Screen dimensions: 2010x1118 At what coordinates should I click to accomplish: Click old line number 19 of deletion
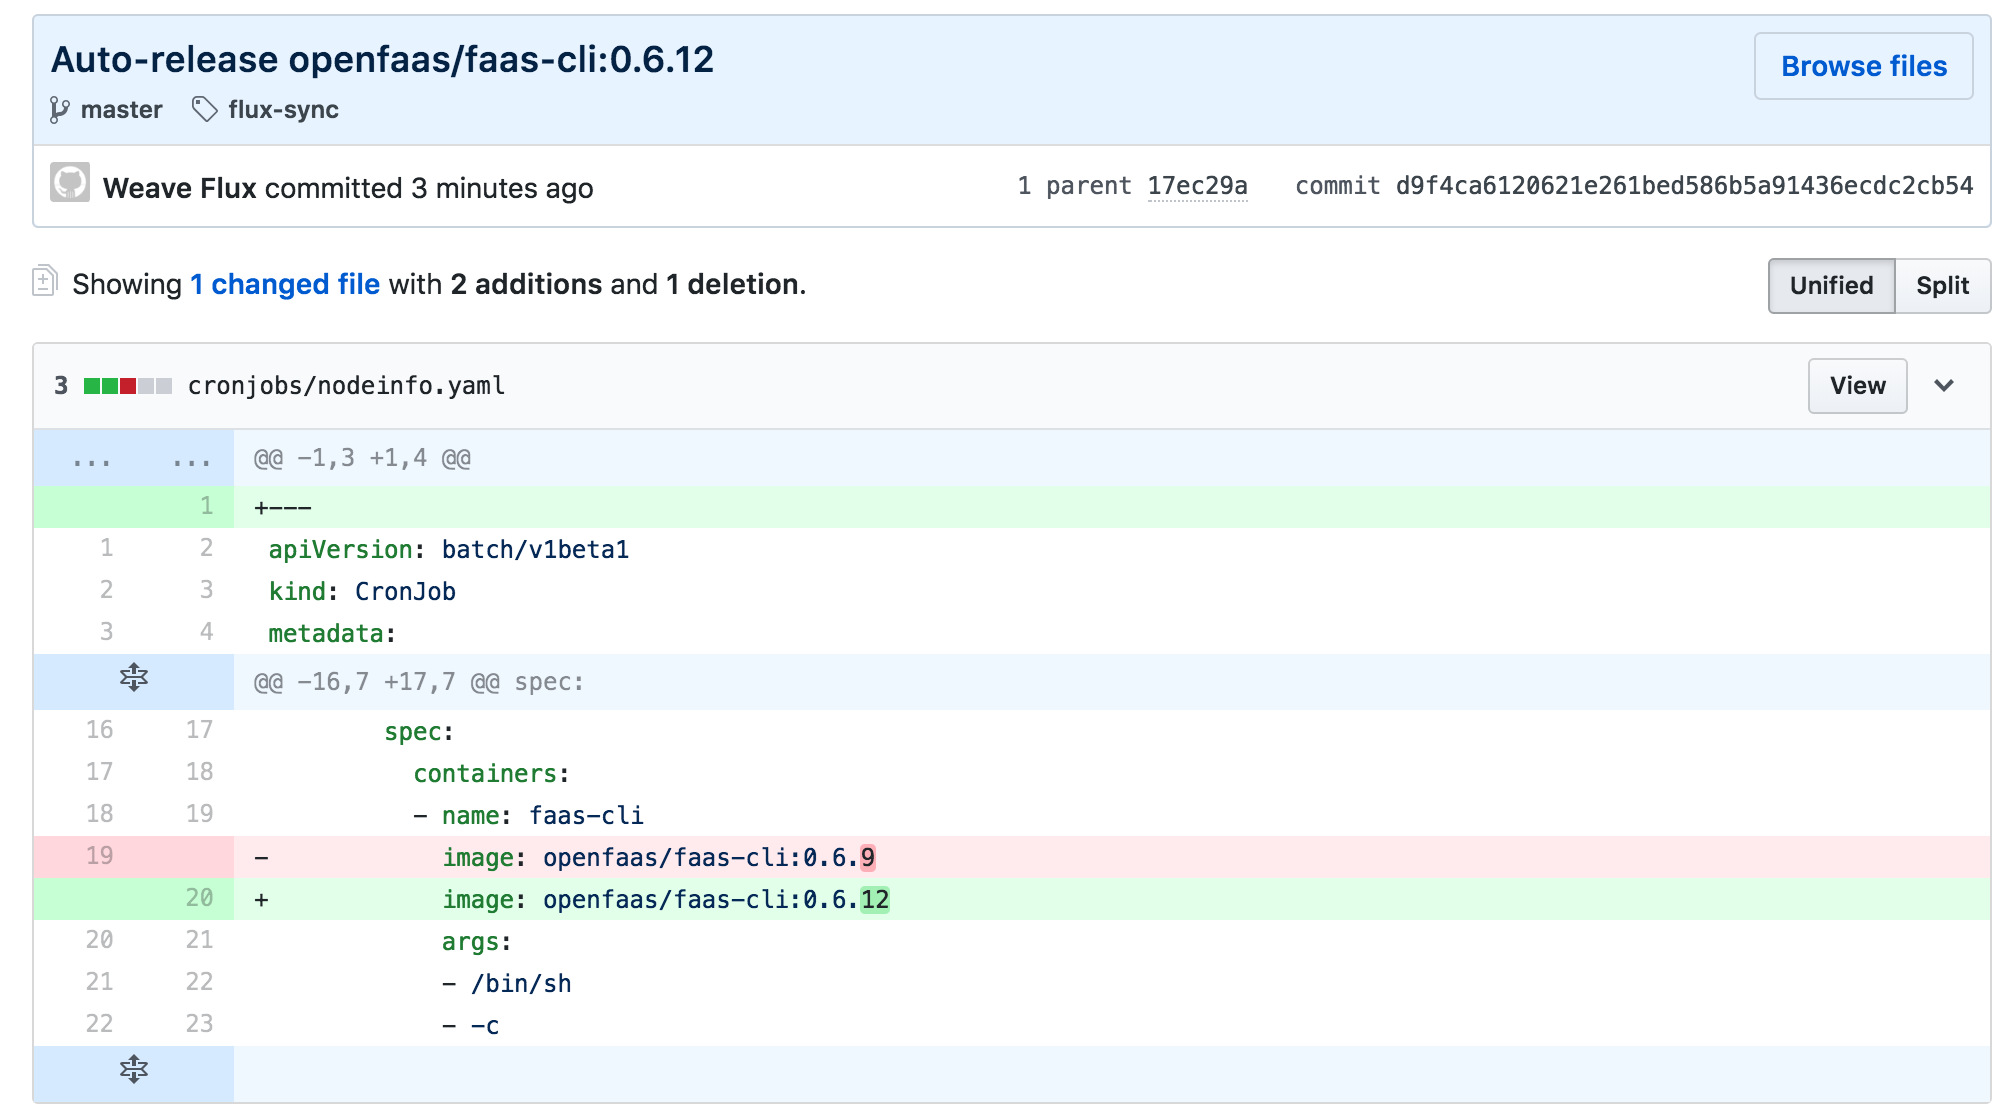(99, 856)
